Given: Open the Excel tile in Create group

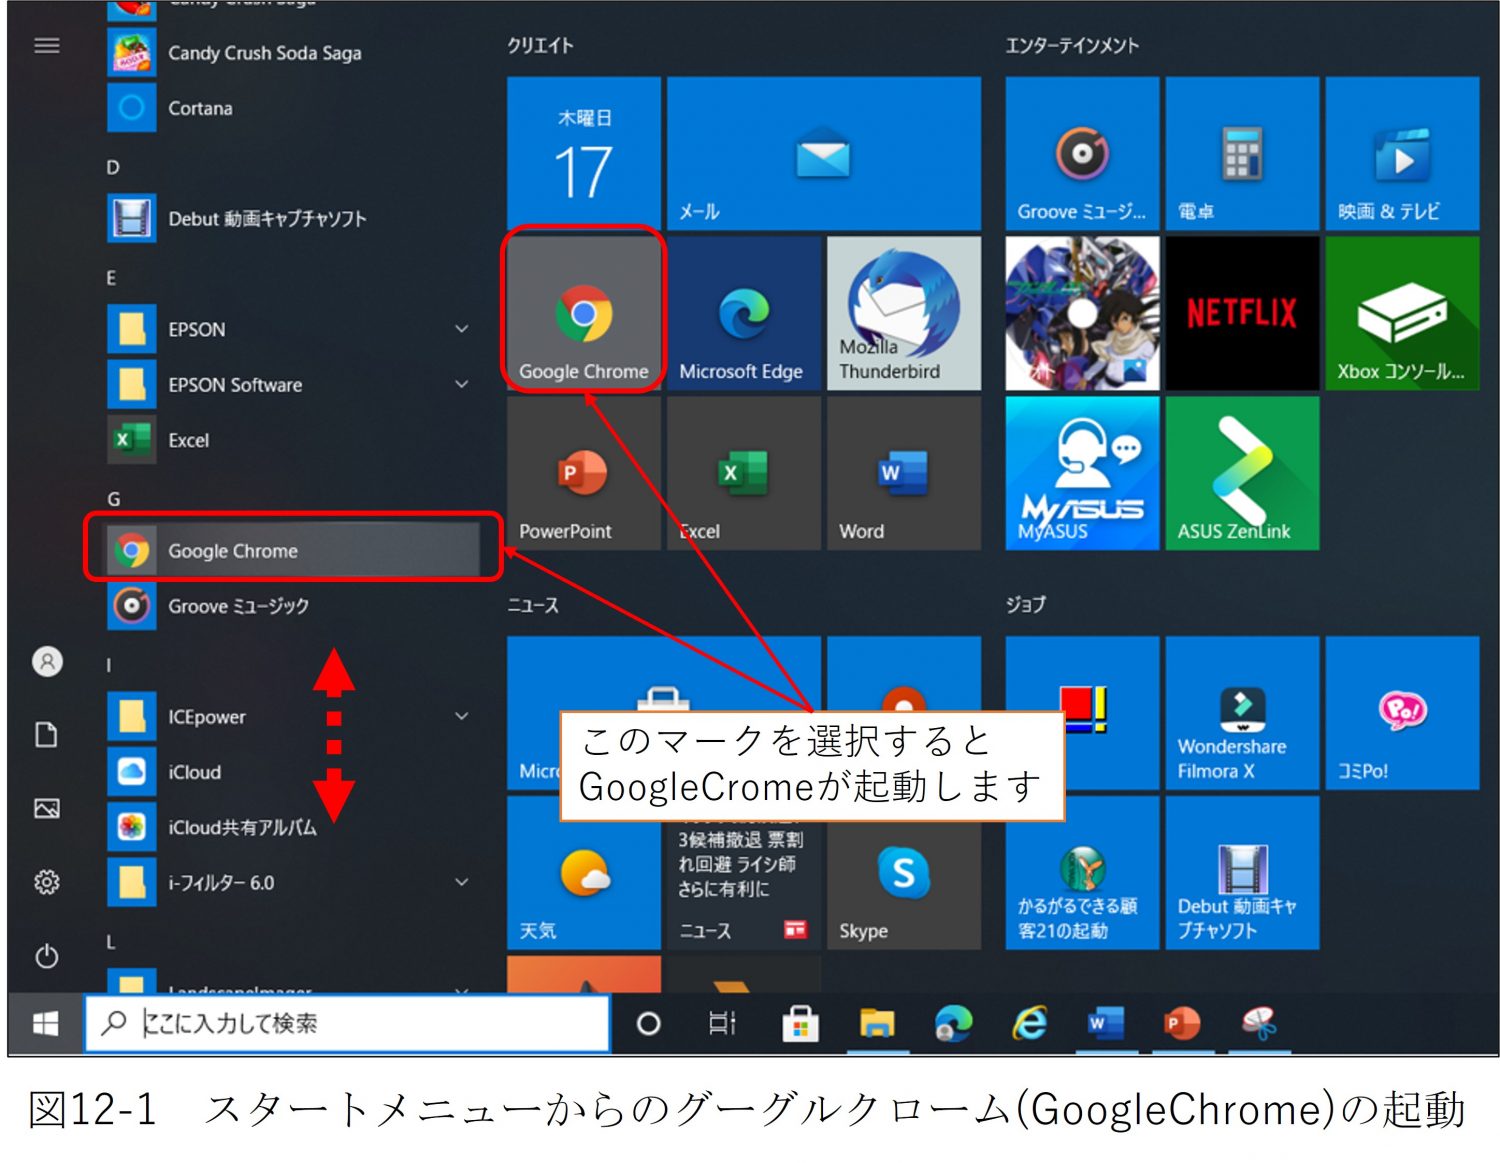Looking at the screenshot, I should point(743,473).
